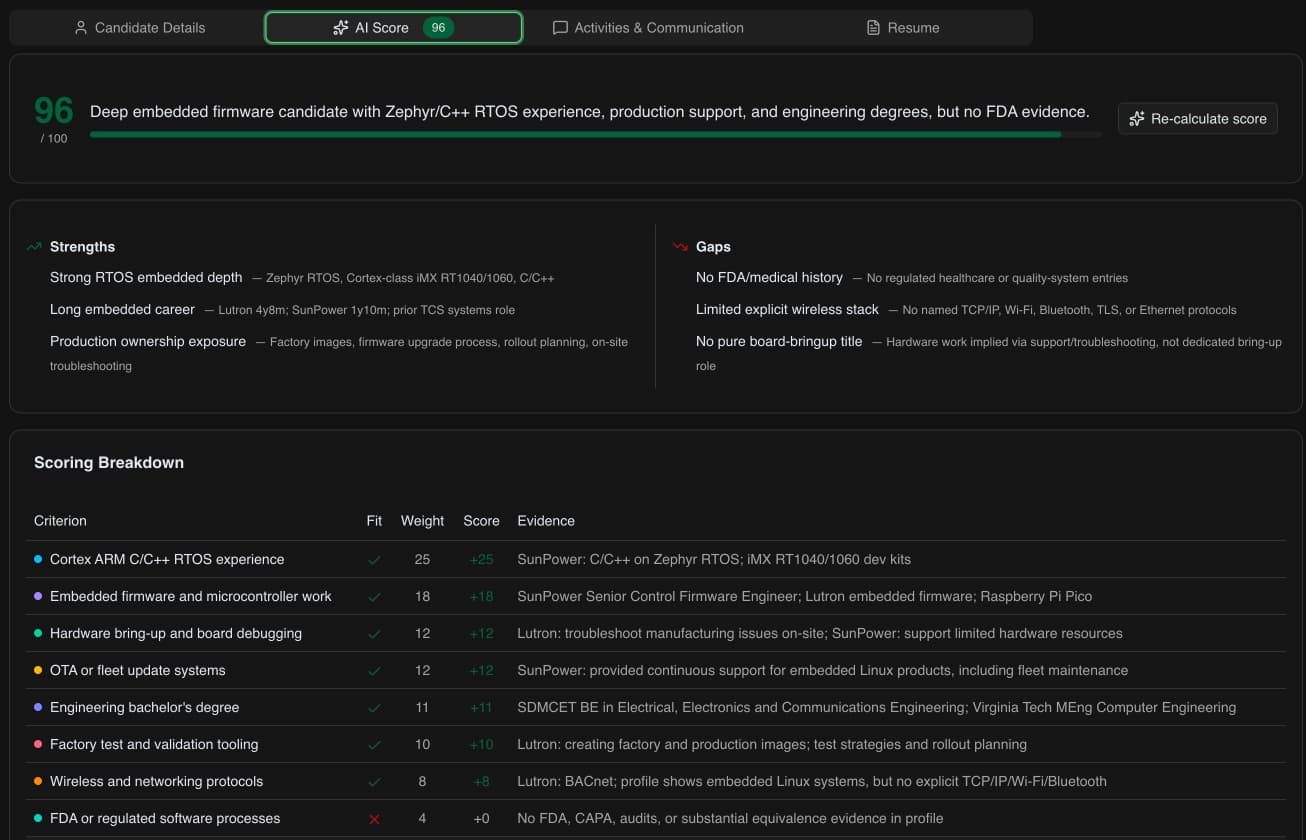This screenshot has width=1306, height=840.
Task: Click 'Embedded firmware and microcontroller work' criterion
Action: (x=191, y=597)
